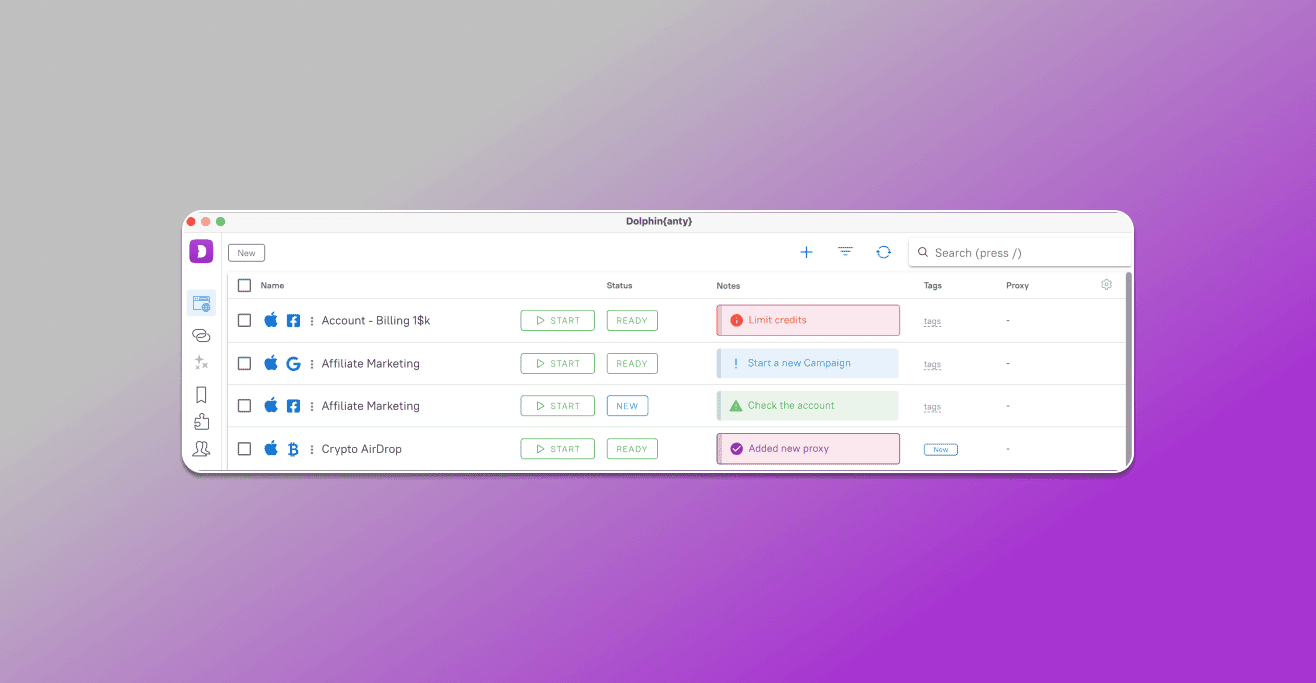
Task: Click the Crypto AirDrop profile name
Action: pos(361,449)
